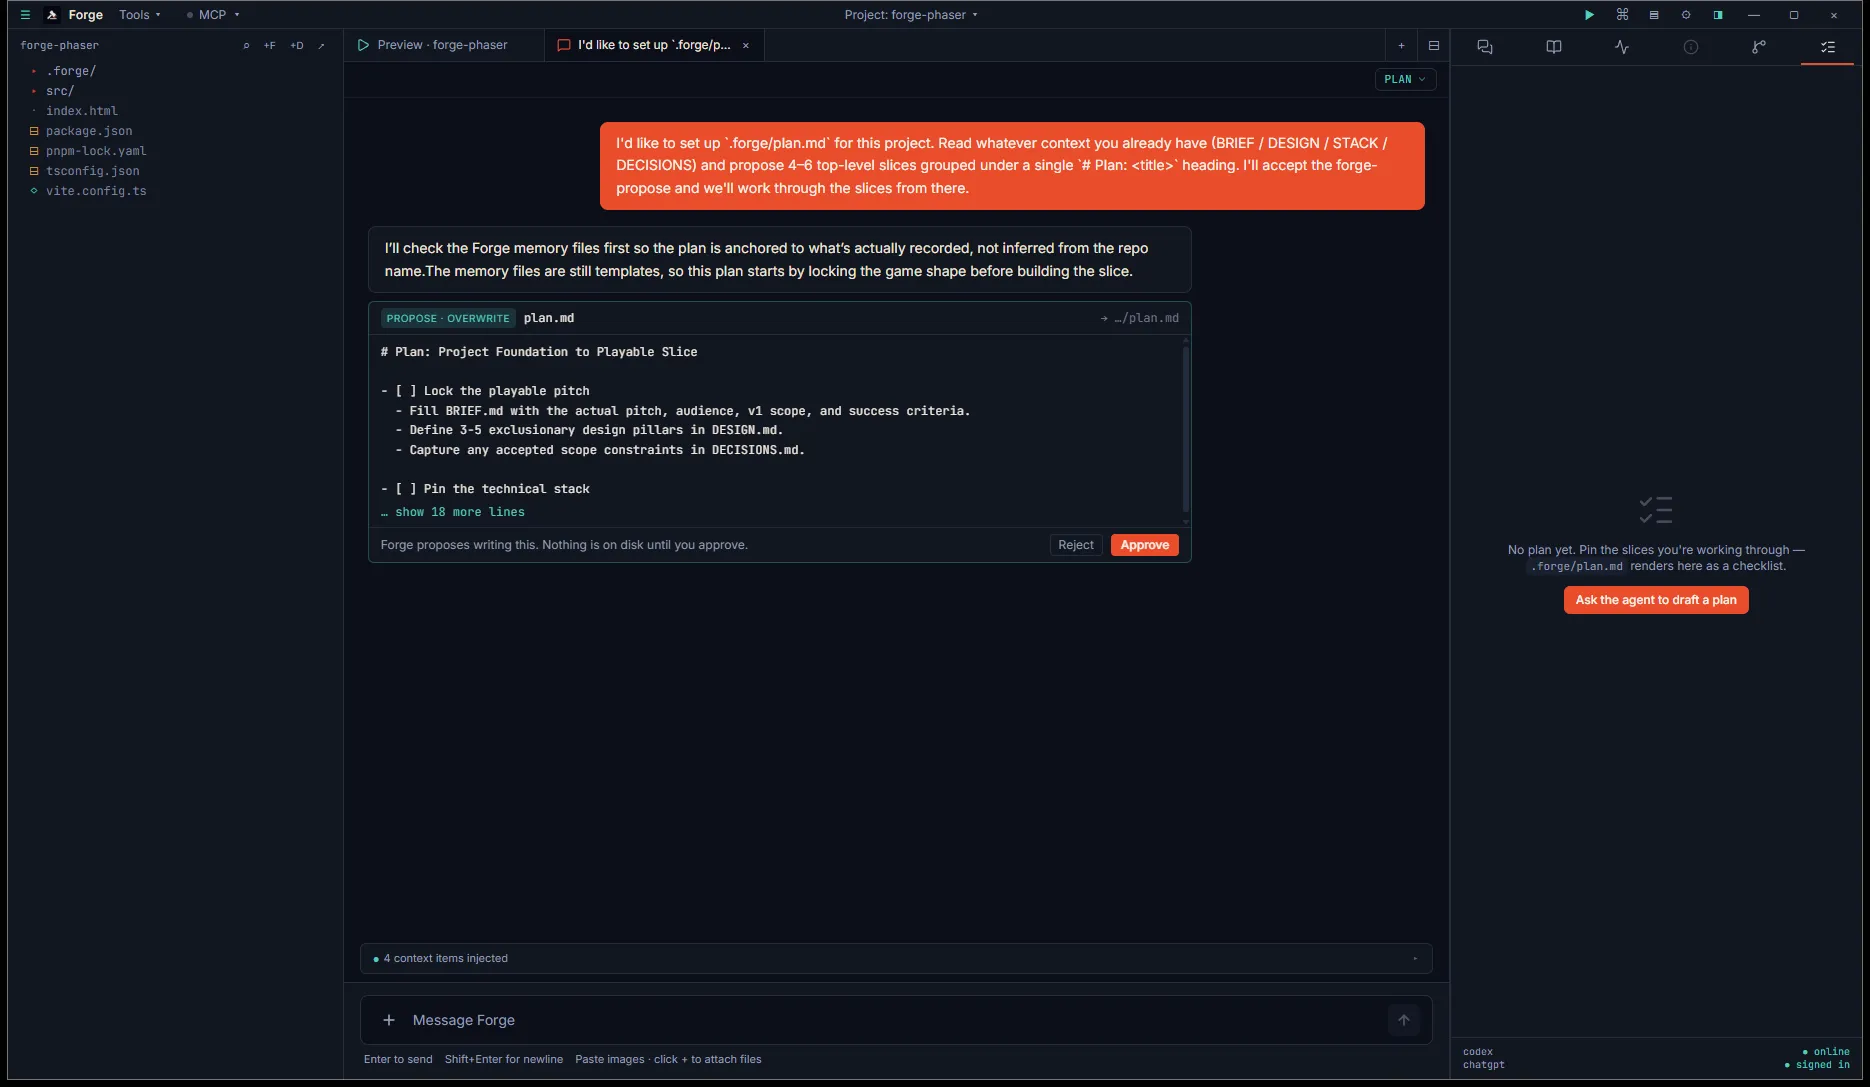
Task: Click the PROPOSE · OVERWRITE badge
Action: pyautogui.click(x=448, y=318)
